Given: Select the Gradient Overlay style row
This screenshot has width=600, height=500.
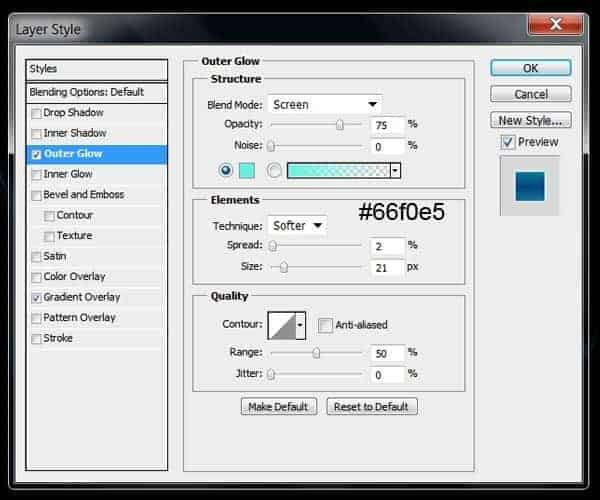Looking at the screenshot, I should coord(96,297).
